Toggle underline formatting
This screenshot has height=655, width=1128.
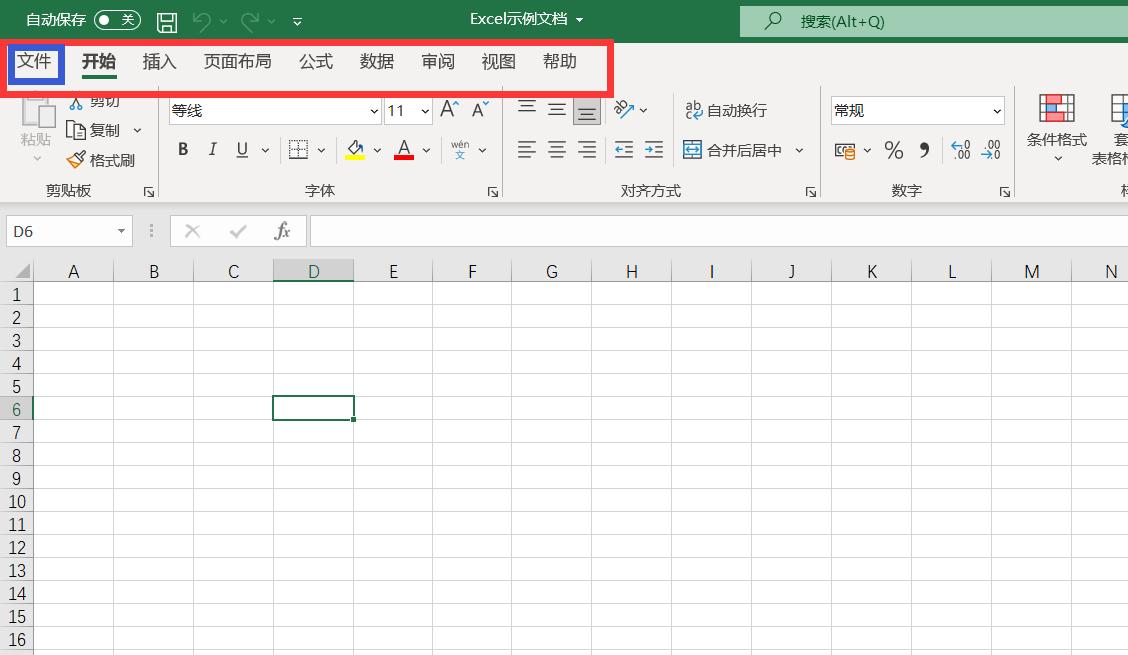click(241, 148)
